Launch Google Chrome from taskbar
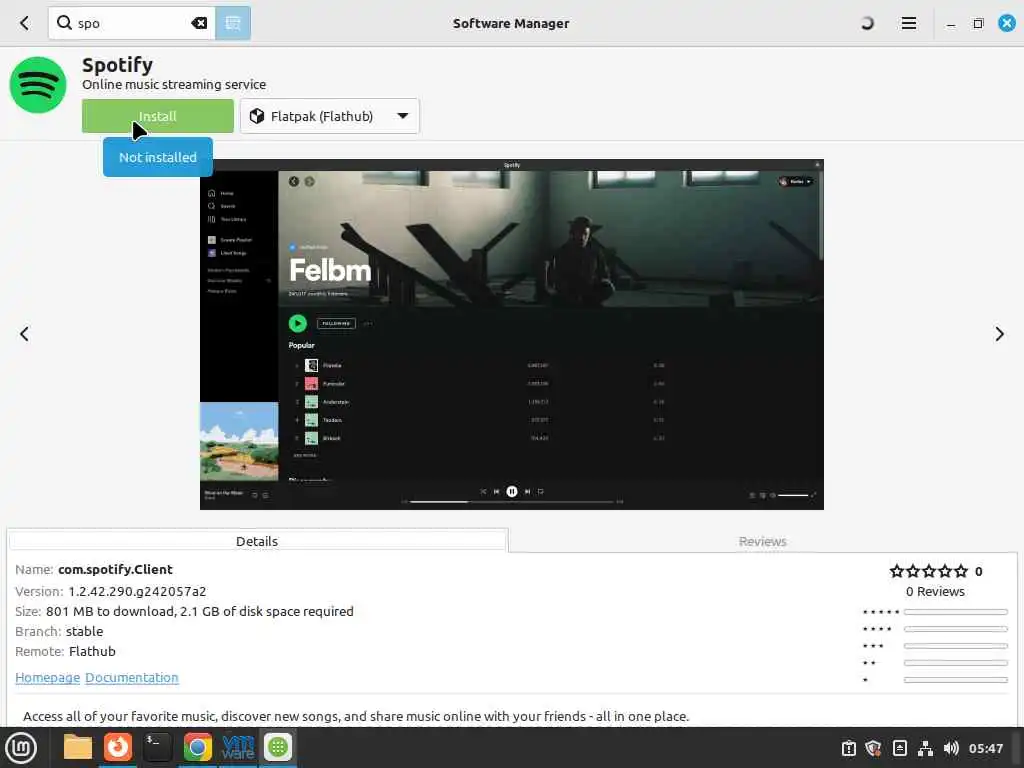 tap(198, 748)
